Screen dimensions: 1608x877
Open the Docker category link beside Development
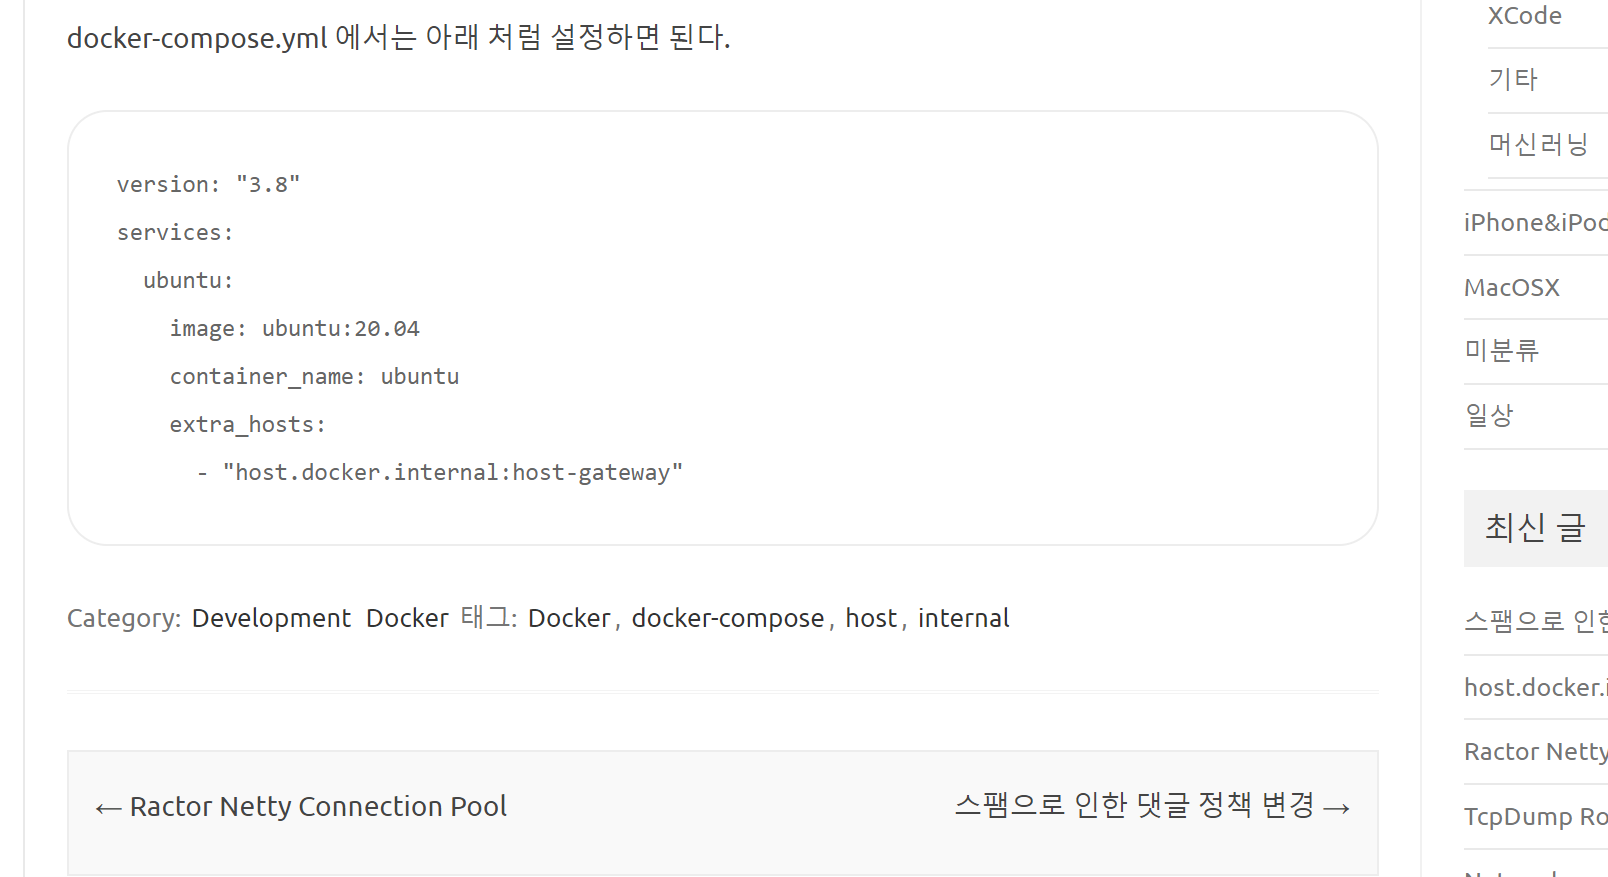tap(407, 619)
